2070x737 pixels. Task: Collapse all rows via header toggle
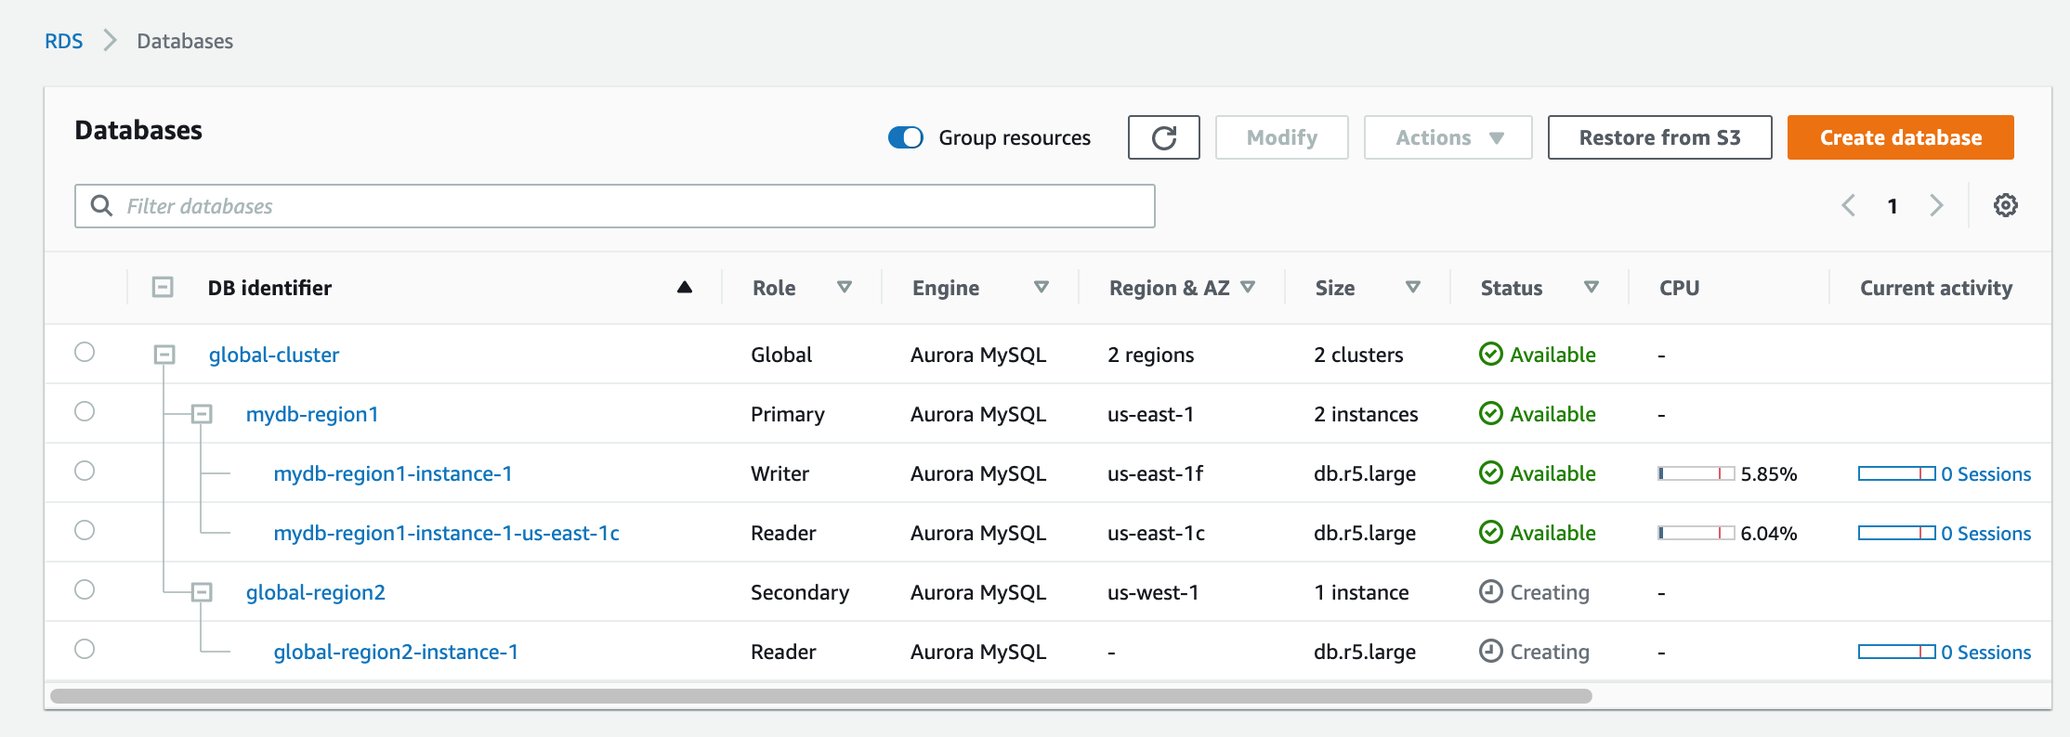(x=162, y=287)
